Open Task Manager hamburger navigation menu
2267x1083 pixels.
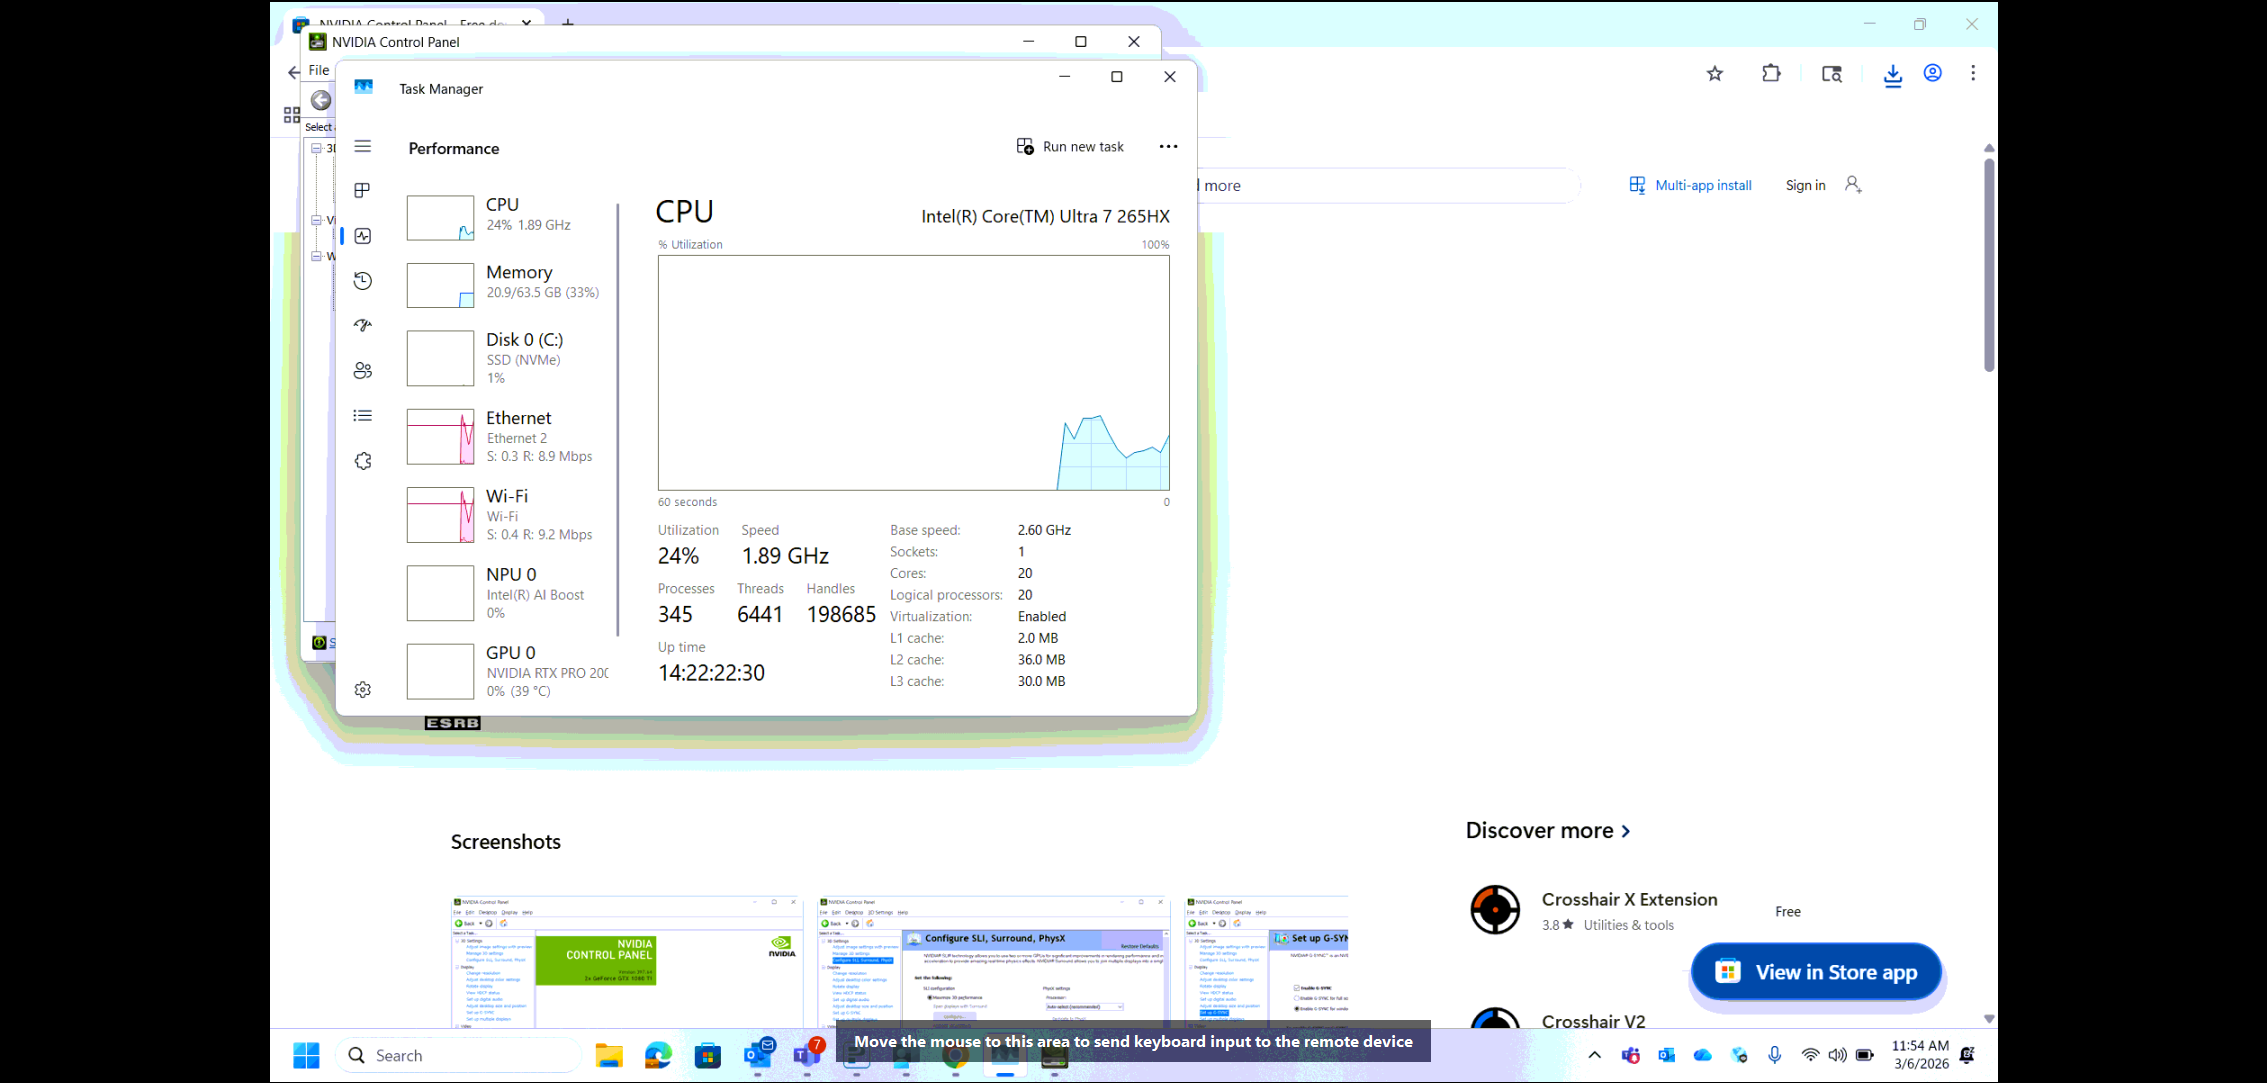363,146
